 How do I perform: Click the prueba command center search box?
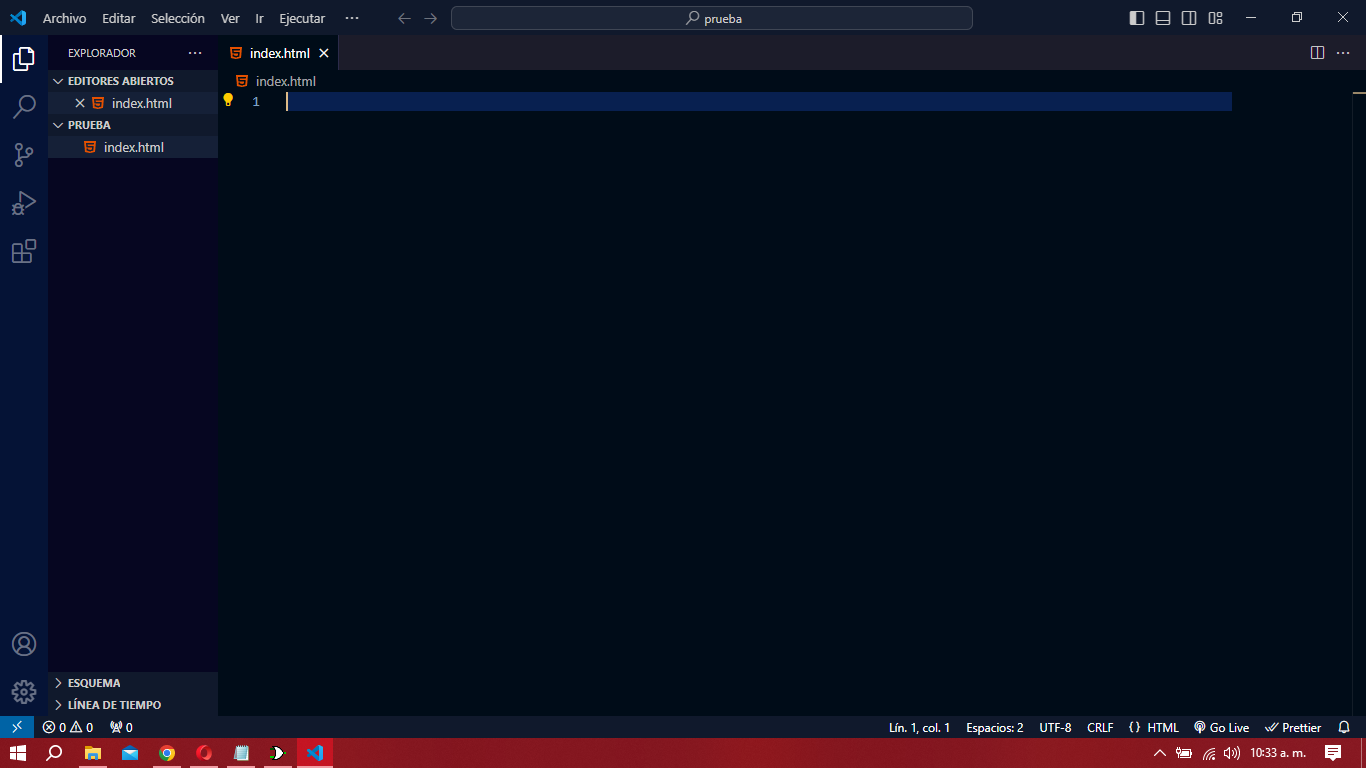712,18
